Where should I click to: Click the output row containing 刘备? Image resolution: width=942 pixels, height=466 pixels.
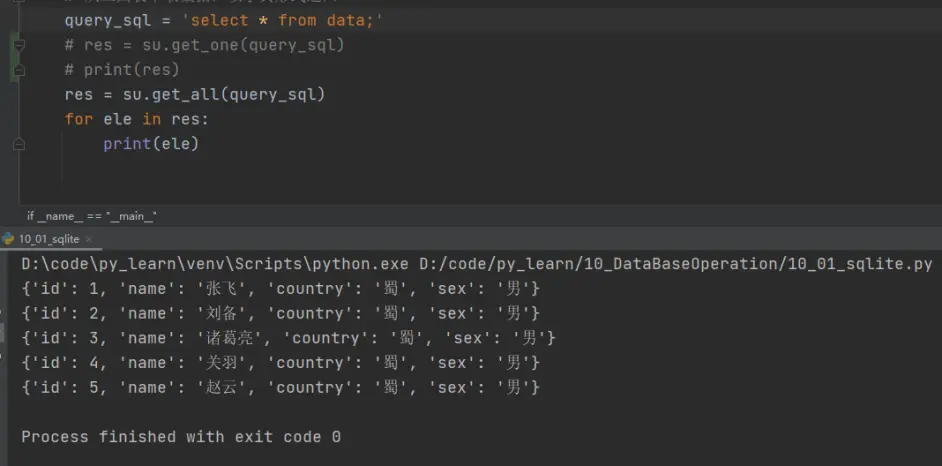tap(280, 313)
